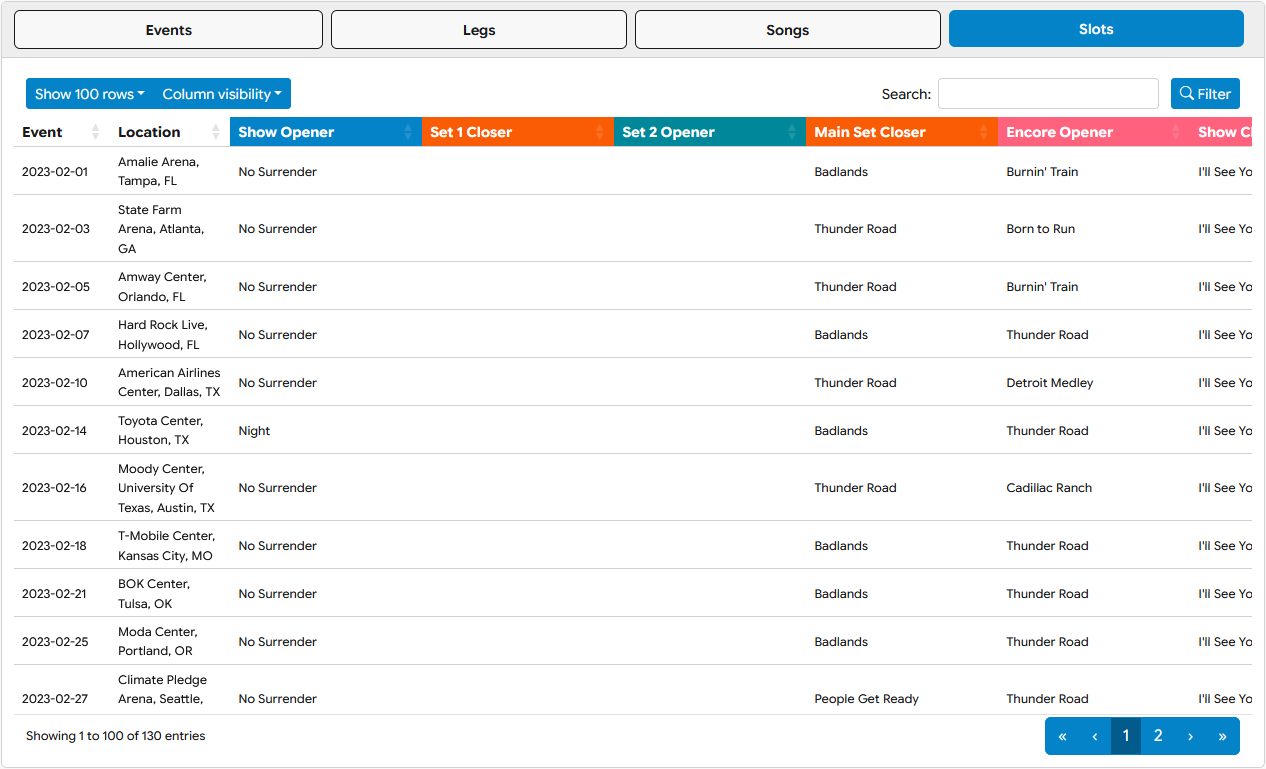Open the Show 100 rows dropdown
The height and width of the screenshot is (769, 1266).
[x=89, y=94]
